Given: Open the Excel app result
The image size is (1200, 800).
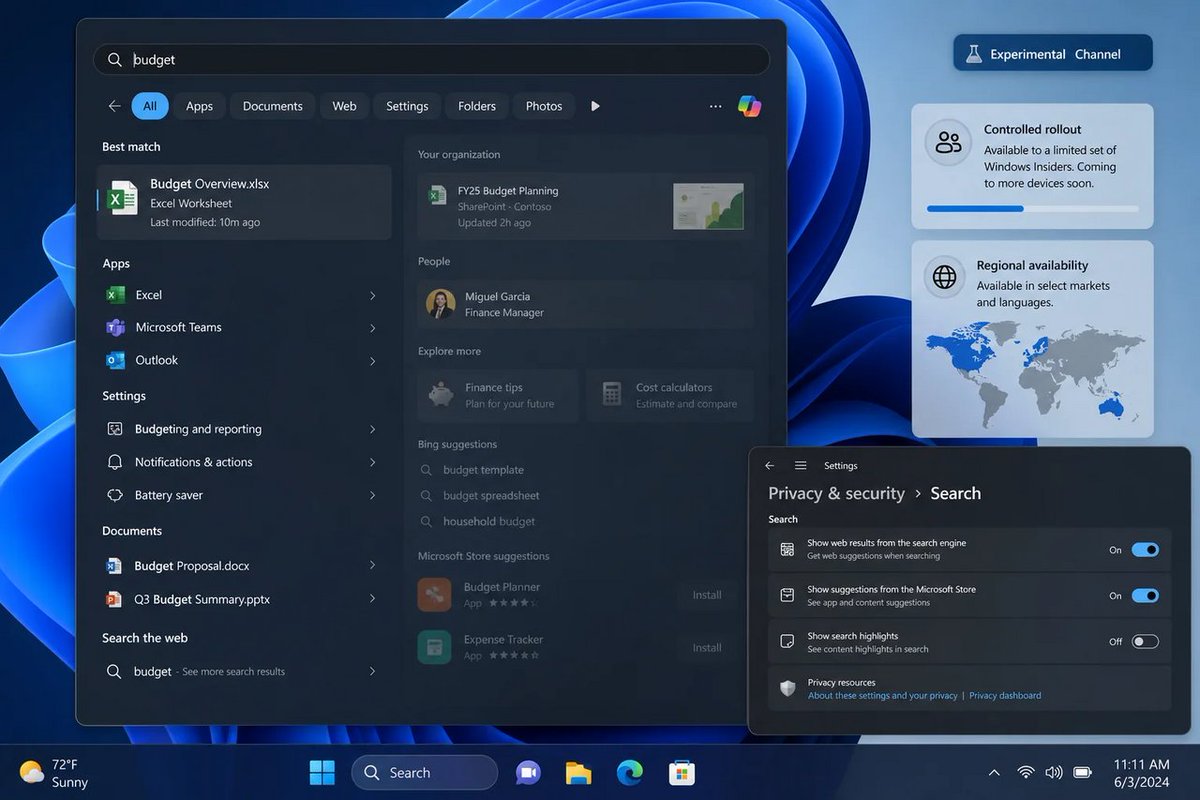Looking at the screenshot, I should point(241,295).
